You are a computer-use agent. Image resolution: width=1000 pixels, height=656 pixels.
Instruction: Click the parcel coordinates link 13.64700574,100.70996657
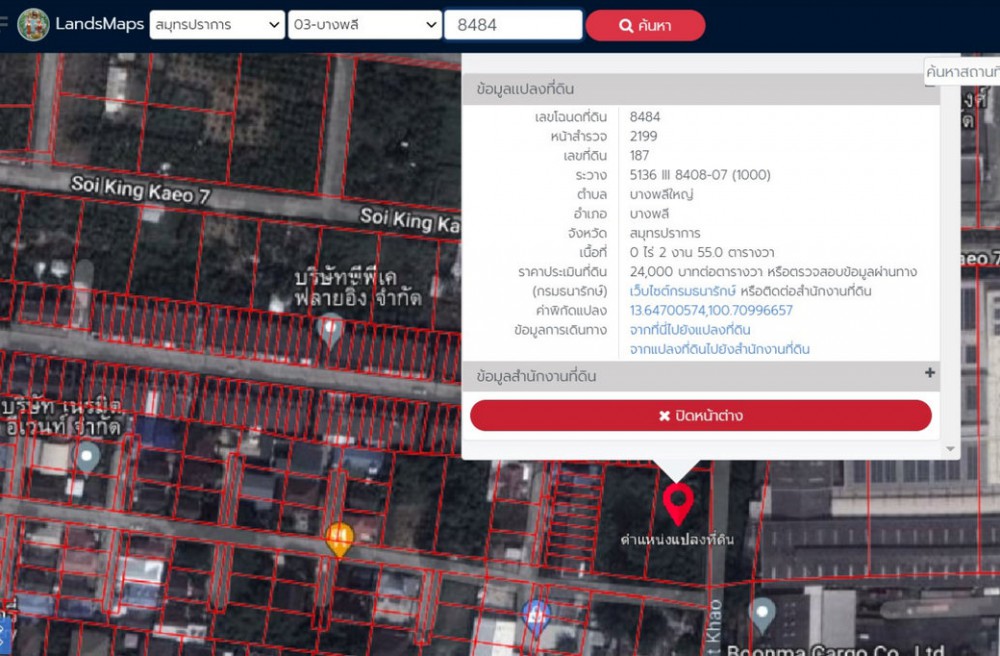[x=711, y=310]
